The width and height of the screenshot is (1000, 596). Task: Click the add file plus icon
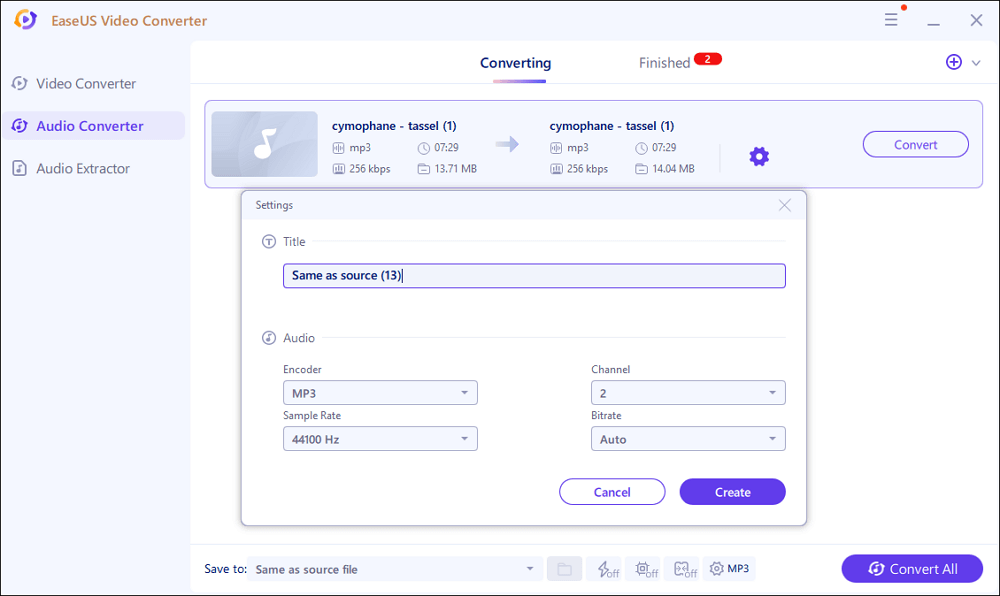coord(953,62)
